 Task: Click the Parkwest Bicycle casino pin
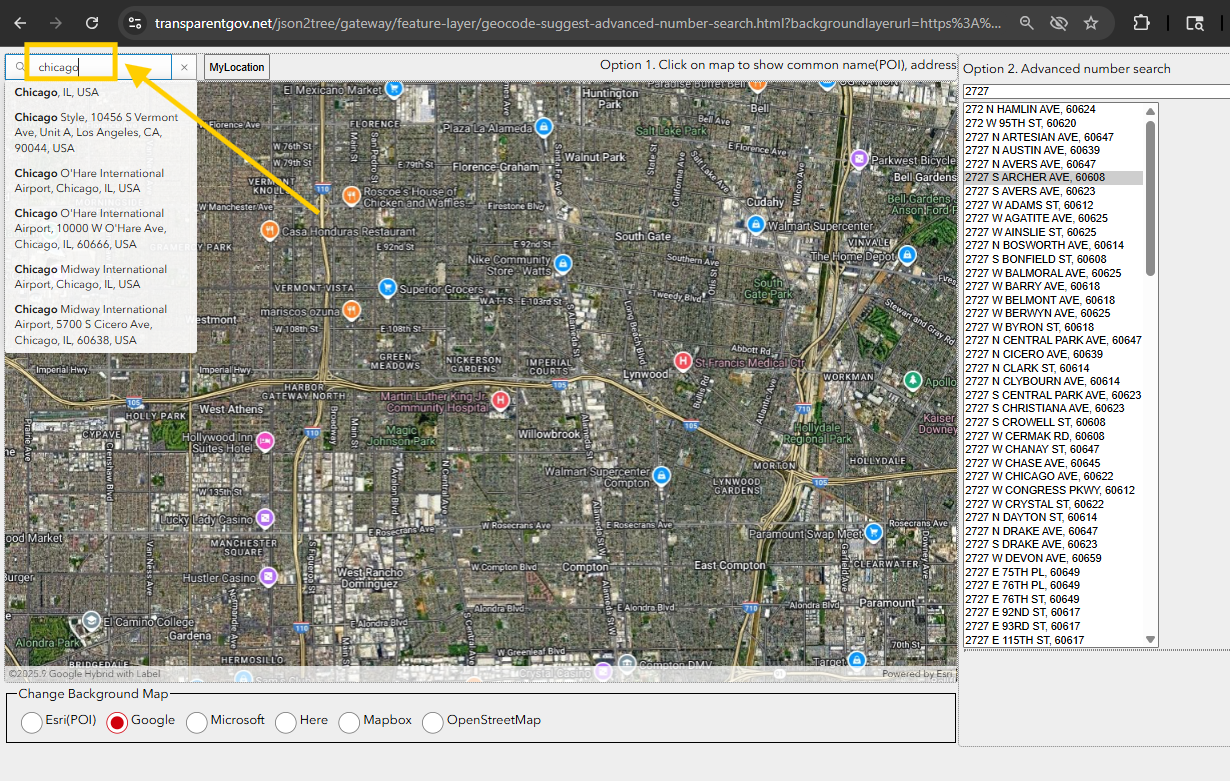click(x=859, y=158)
